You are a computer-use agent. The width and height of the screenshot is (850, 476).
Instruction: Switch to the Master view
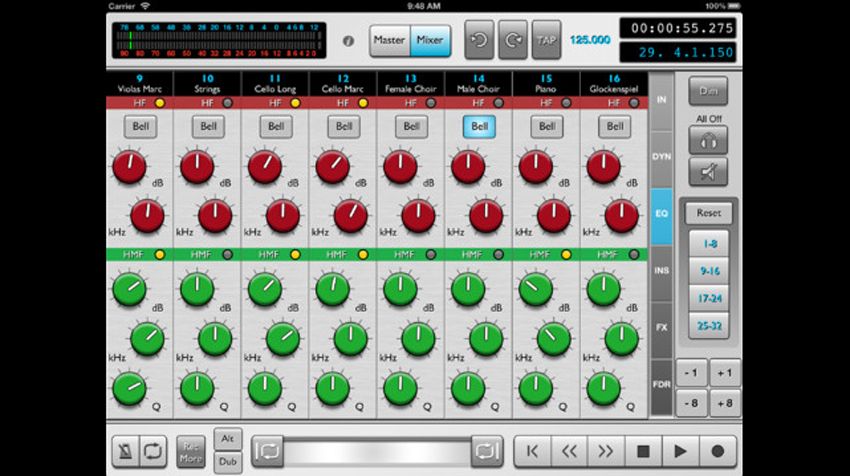[x=390, y=40]
